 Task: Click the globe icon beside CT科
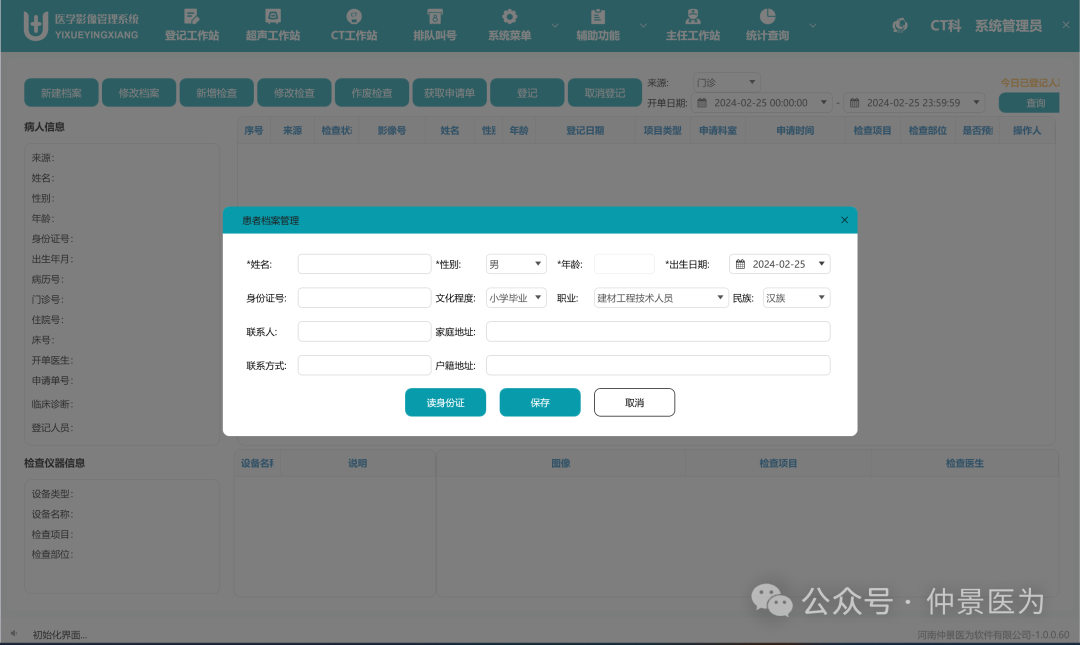pyautogui.click(x=899, y=26)
